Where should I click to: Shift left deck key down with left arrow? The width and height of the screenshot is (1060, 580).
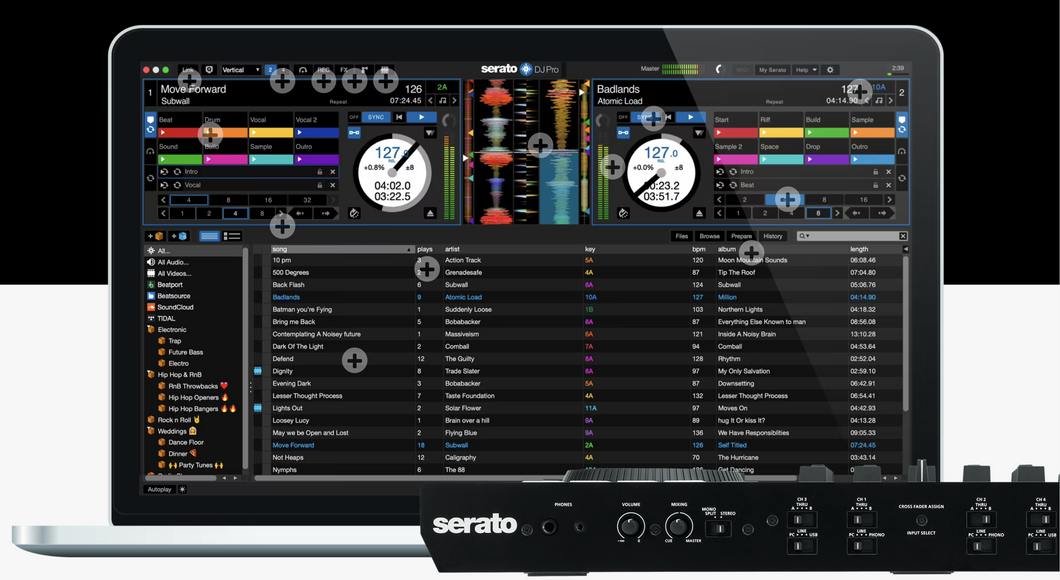(431, 100)
